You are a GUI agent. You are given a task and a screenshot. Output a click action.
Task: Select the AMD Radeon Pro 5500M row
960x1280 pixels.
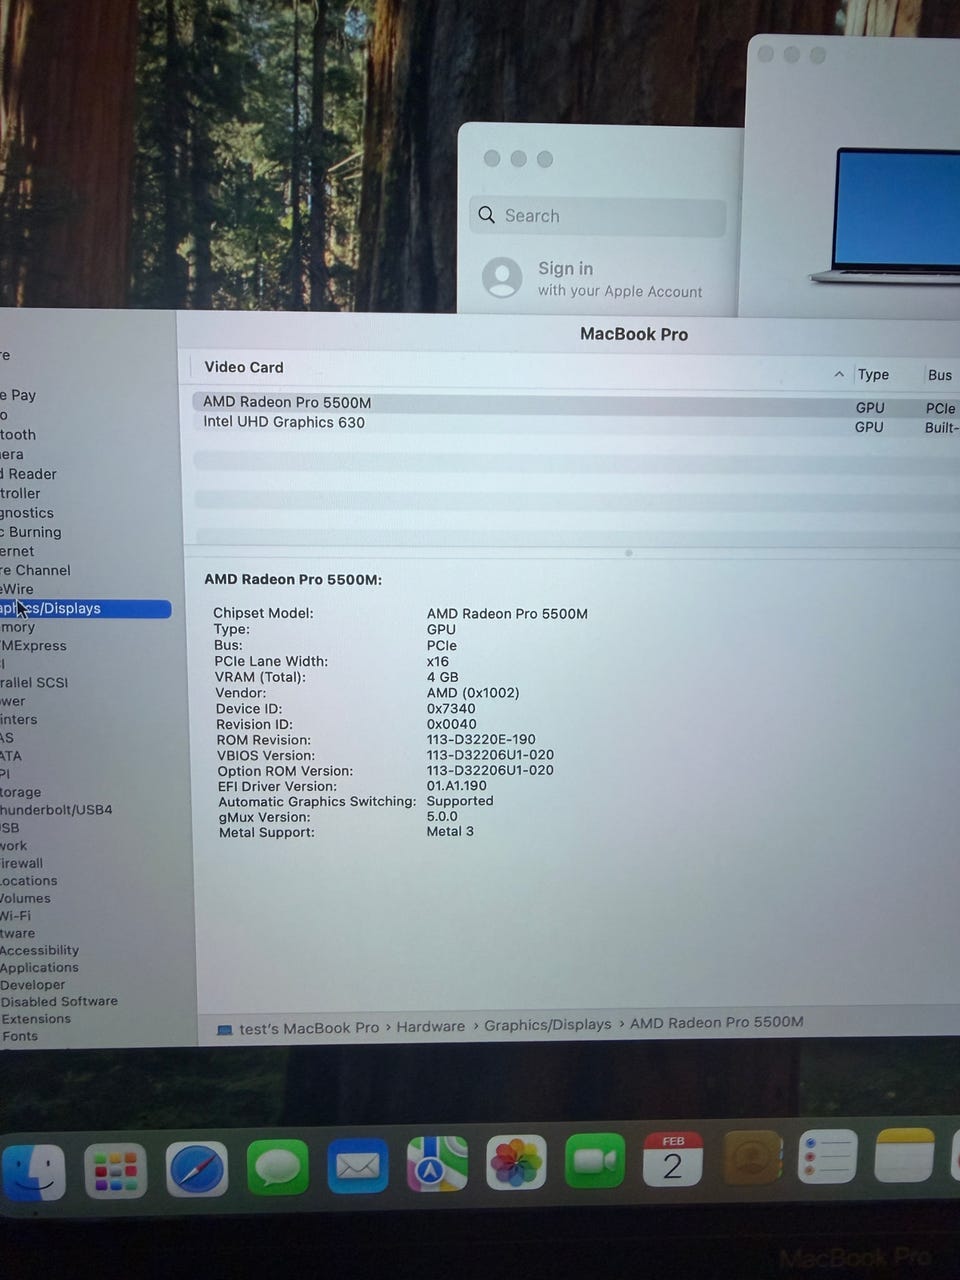click(x=576, y=404)
